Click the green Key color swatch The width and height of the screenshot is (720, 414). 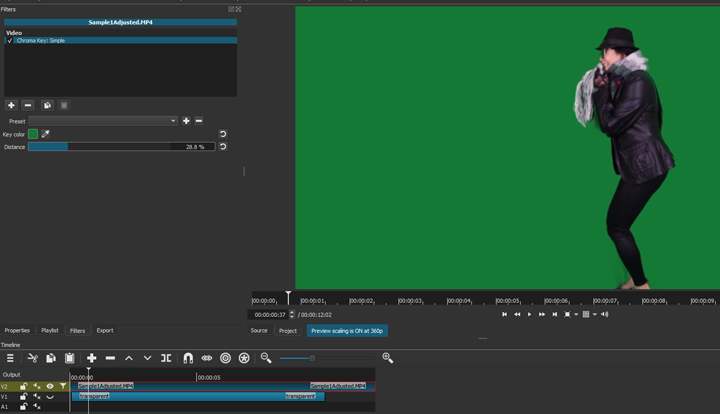coord(33,134)
